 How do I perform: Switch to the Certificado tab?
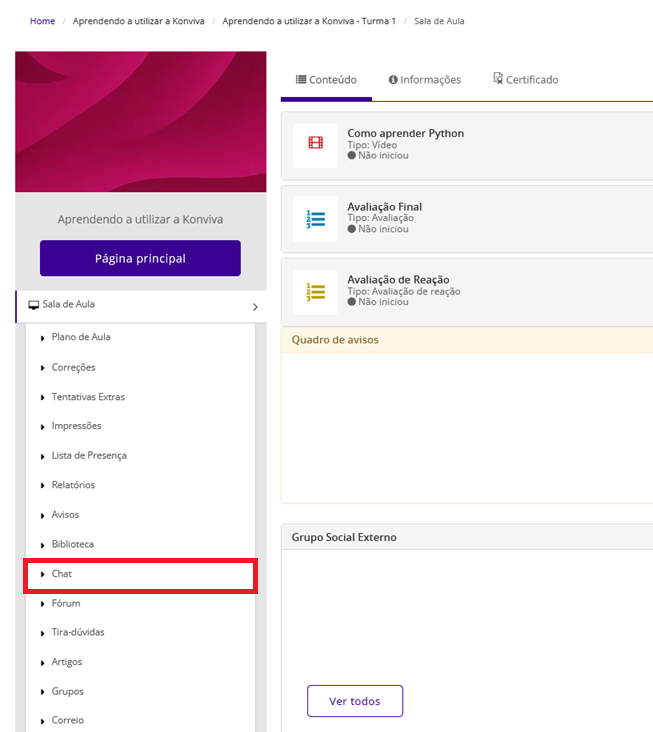526,79
